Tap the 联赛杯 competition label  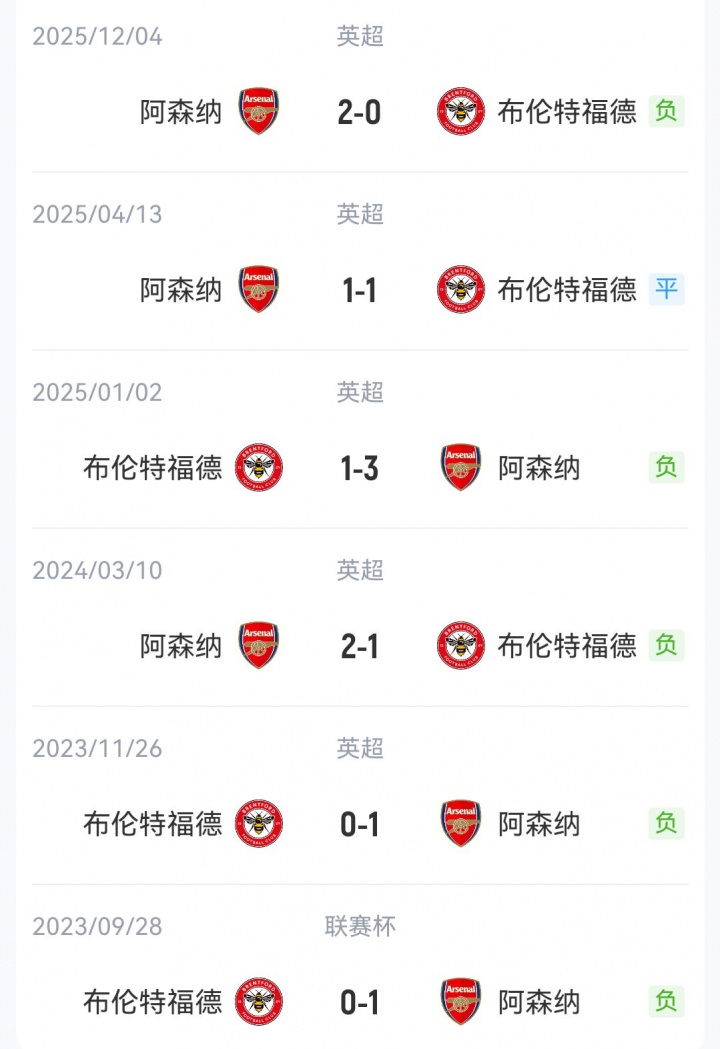(360, 926)
